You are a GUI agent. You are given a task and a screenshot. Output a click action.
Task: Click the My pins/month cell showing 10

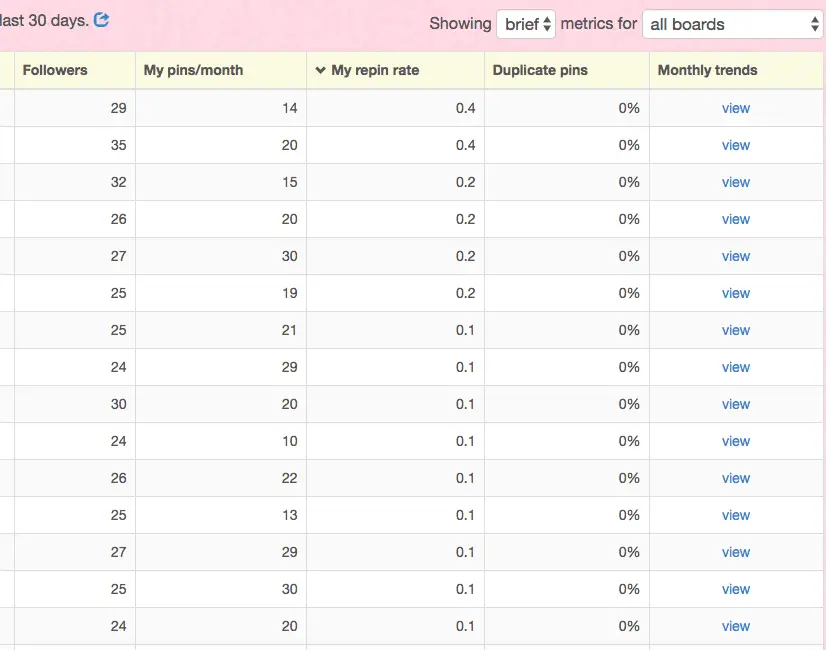[x=221, y=441]
